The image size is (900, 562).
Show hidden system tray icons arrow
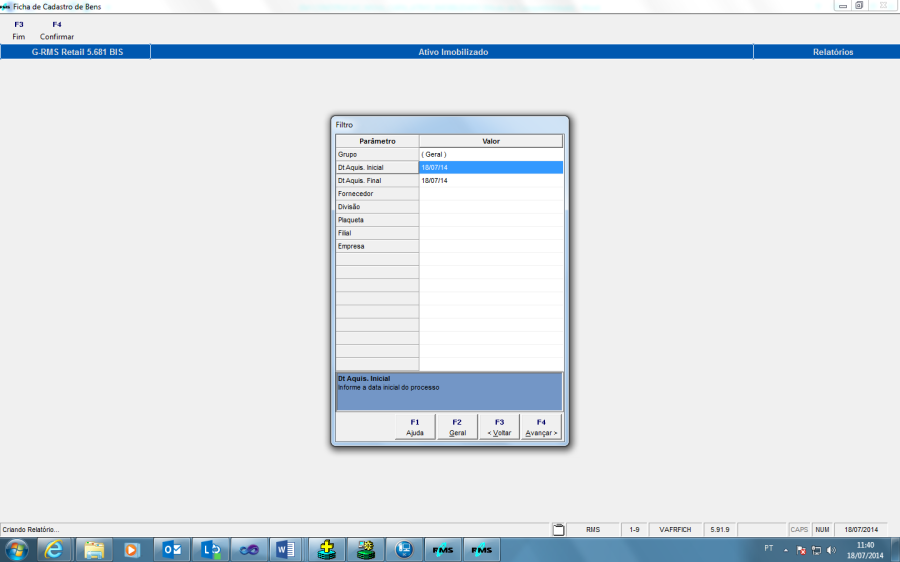786,551
